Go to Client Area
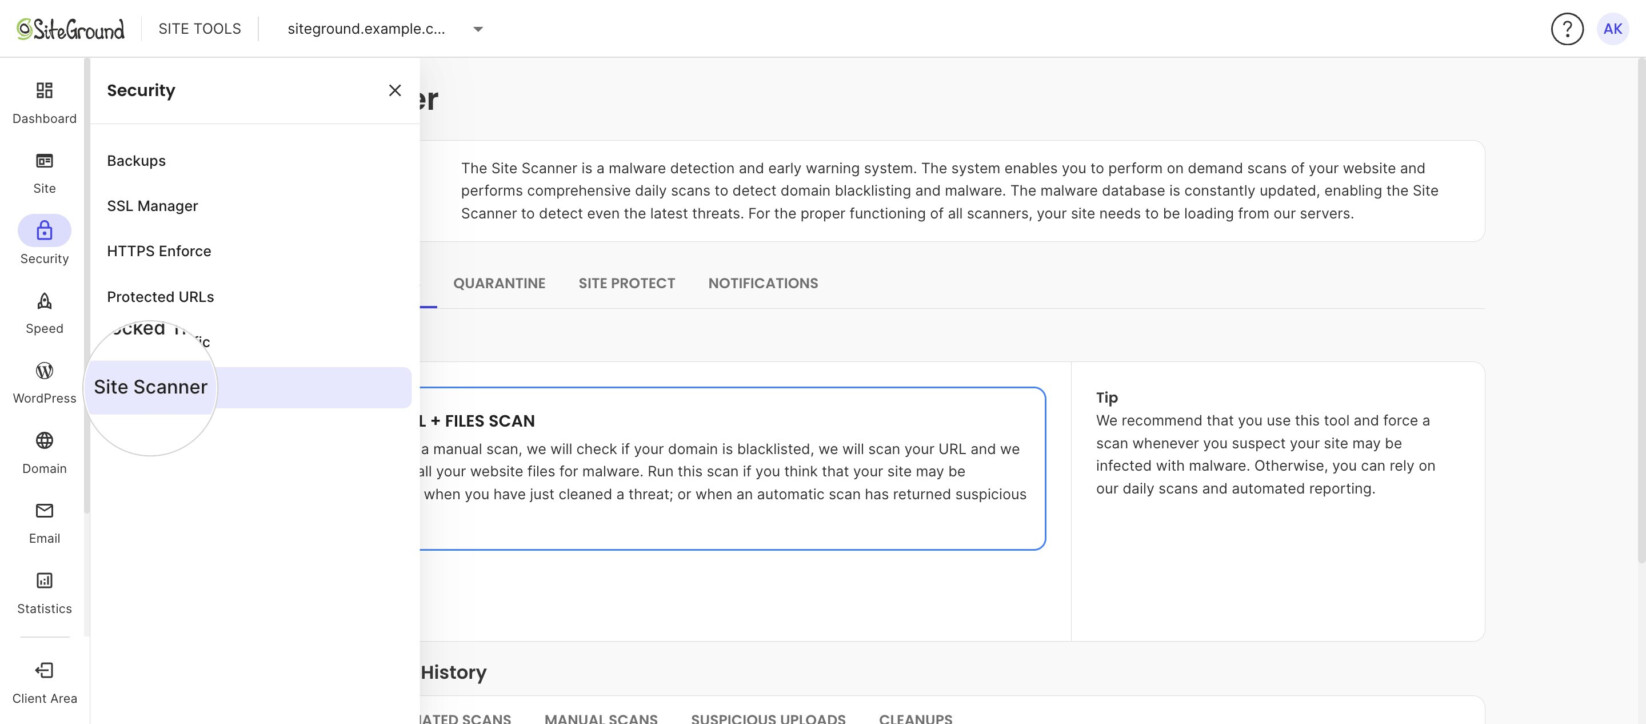Viewport: 1646px width, 724px height. click(44, 684)
